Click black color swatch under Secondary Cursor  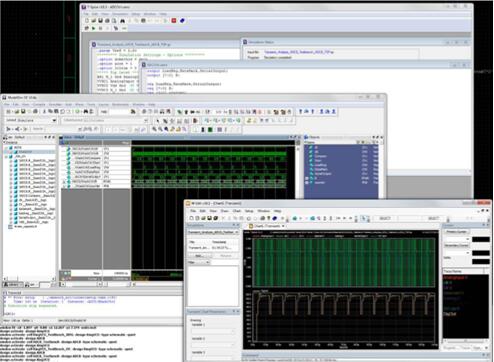[x=481, y=253]
